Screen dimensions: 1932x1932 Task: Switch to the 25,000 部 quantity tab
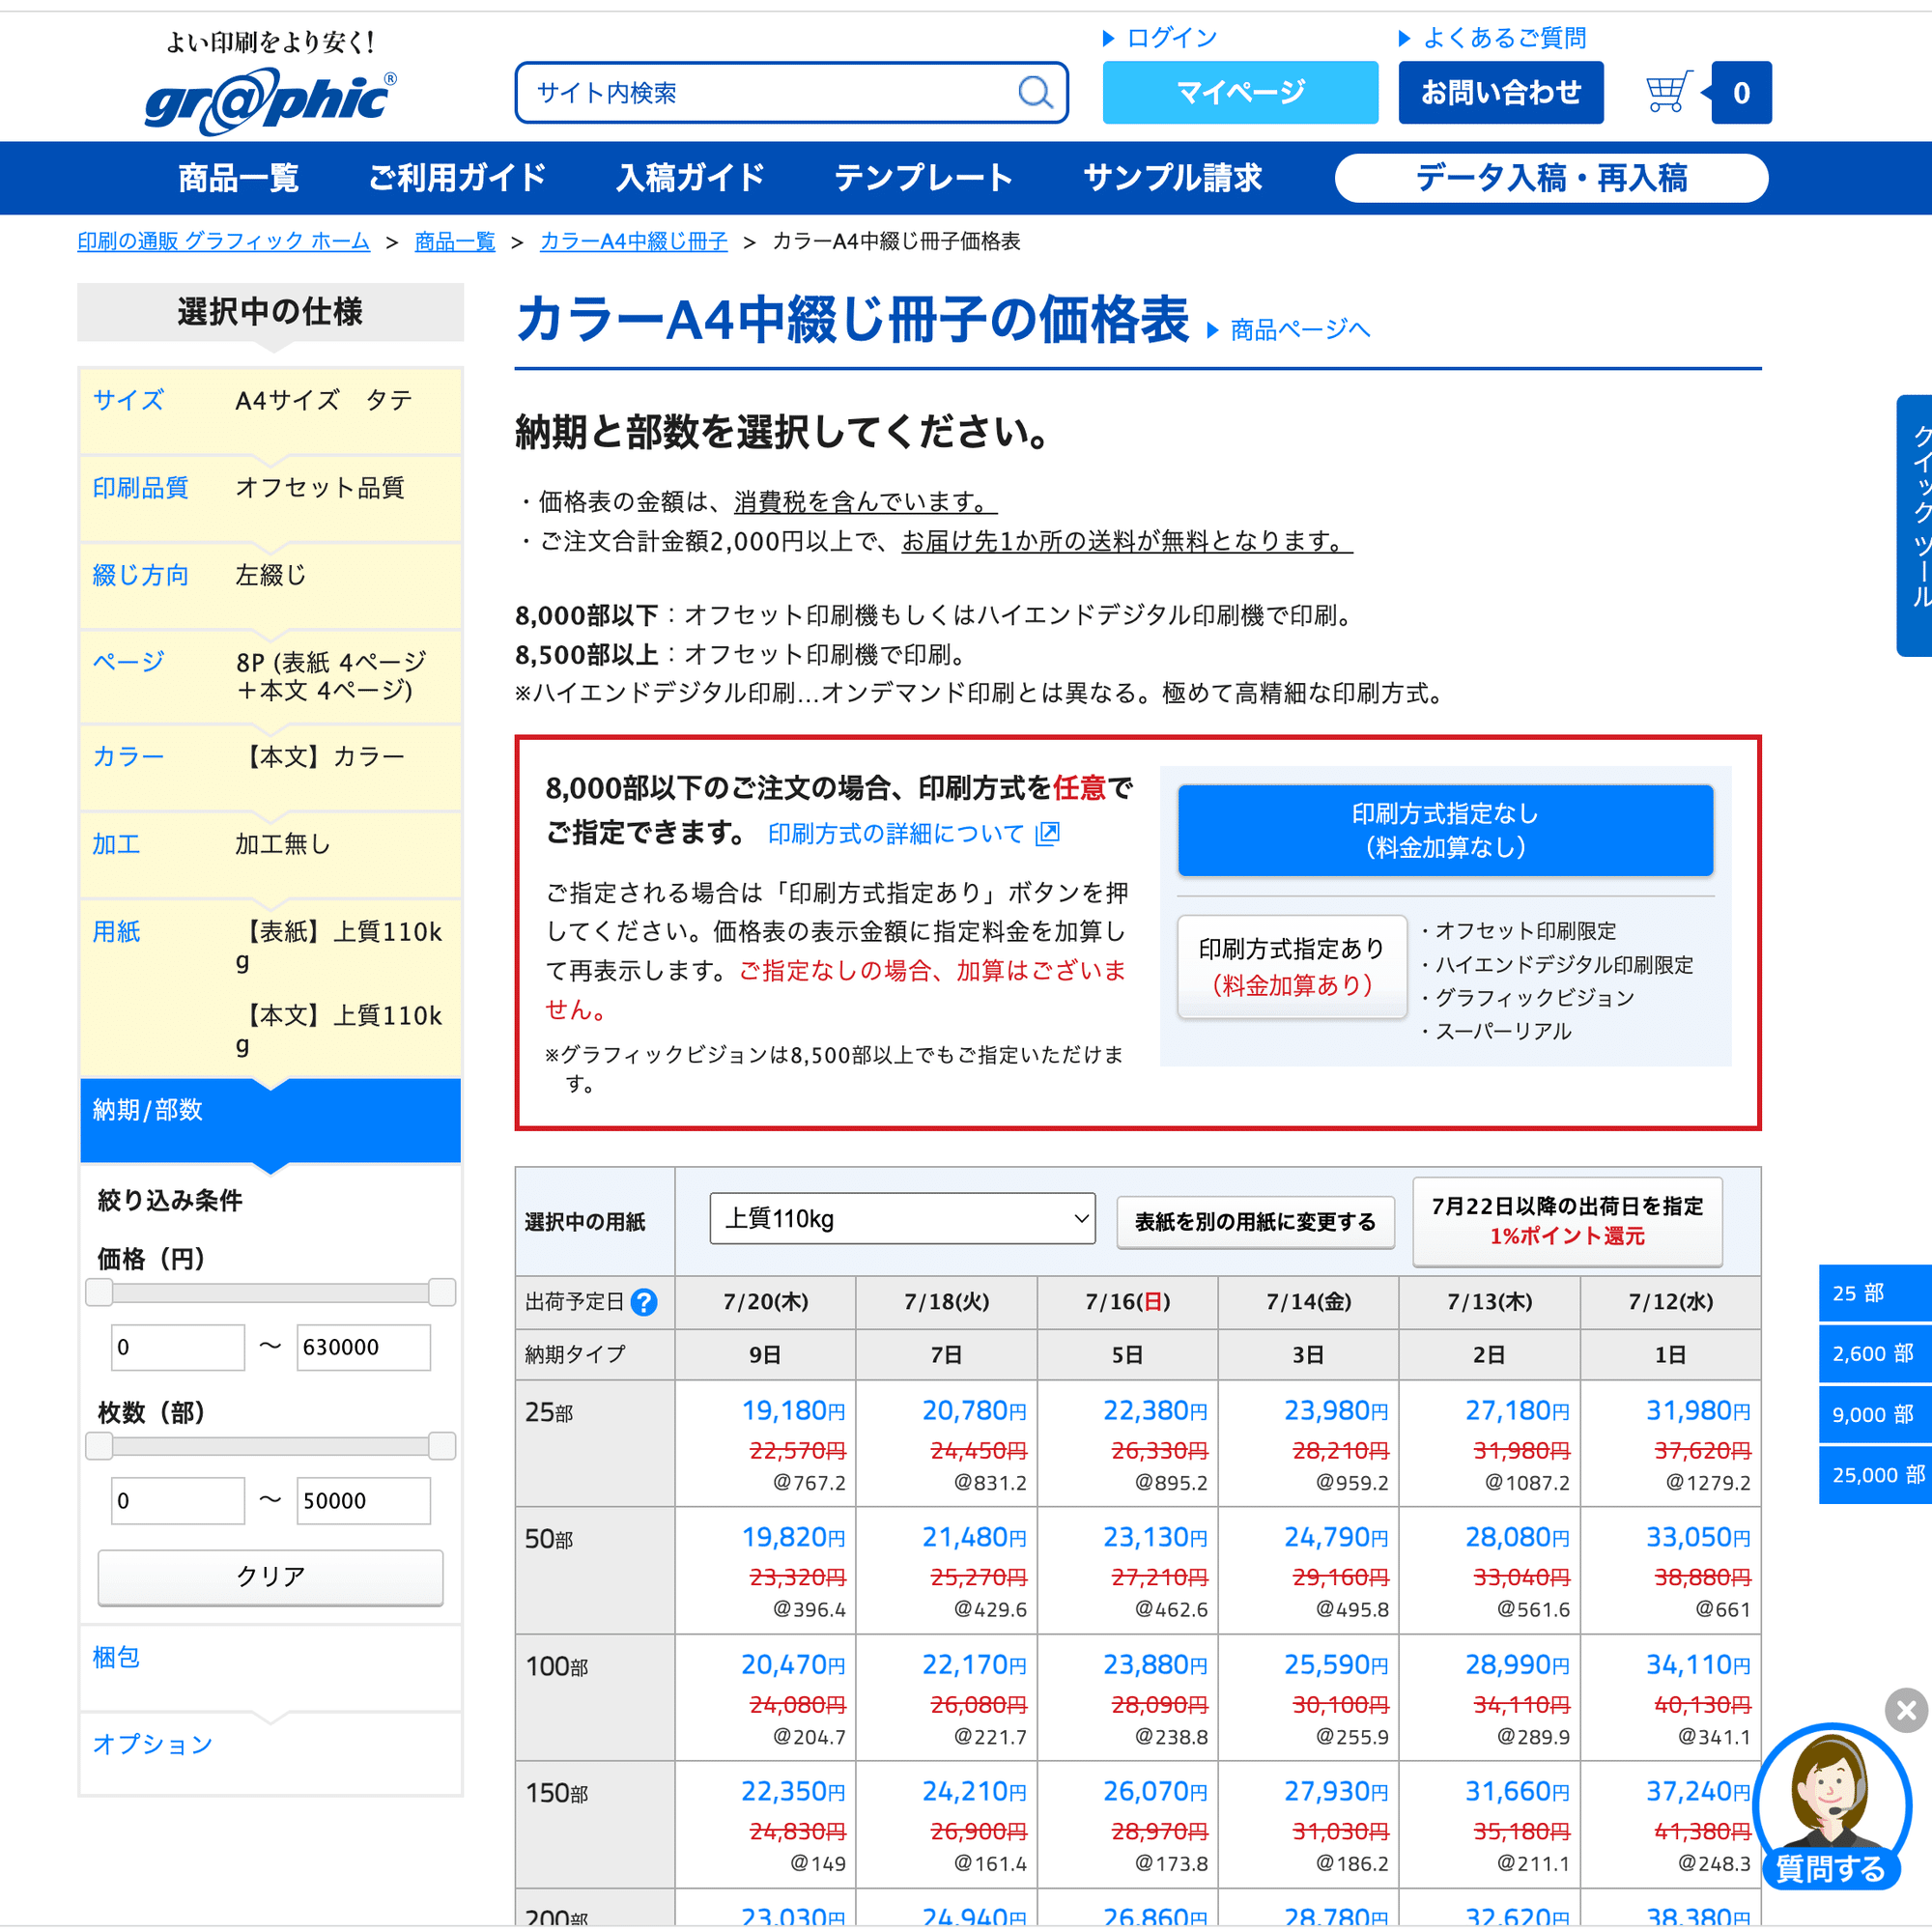pos(1878,1475)
